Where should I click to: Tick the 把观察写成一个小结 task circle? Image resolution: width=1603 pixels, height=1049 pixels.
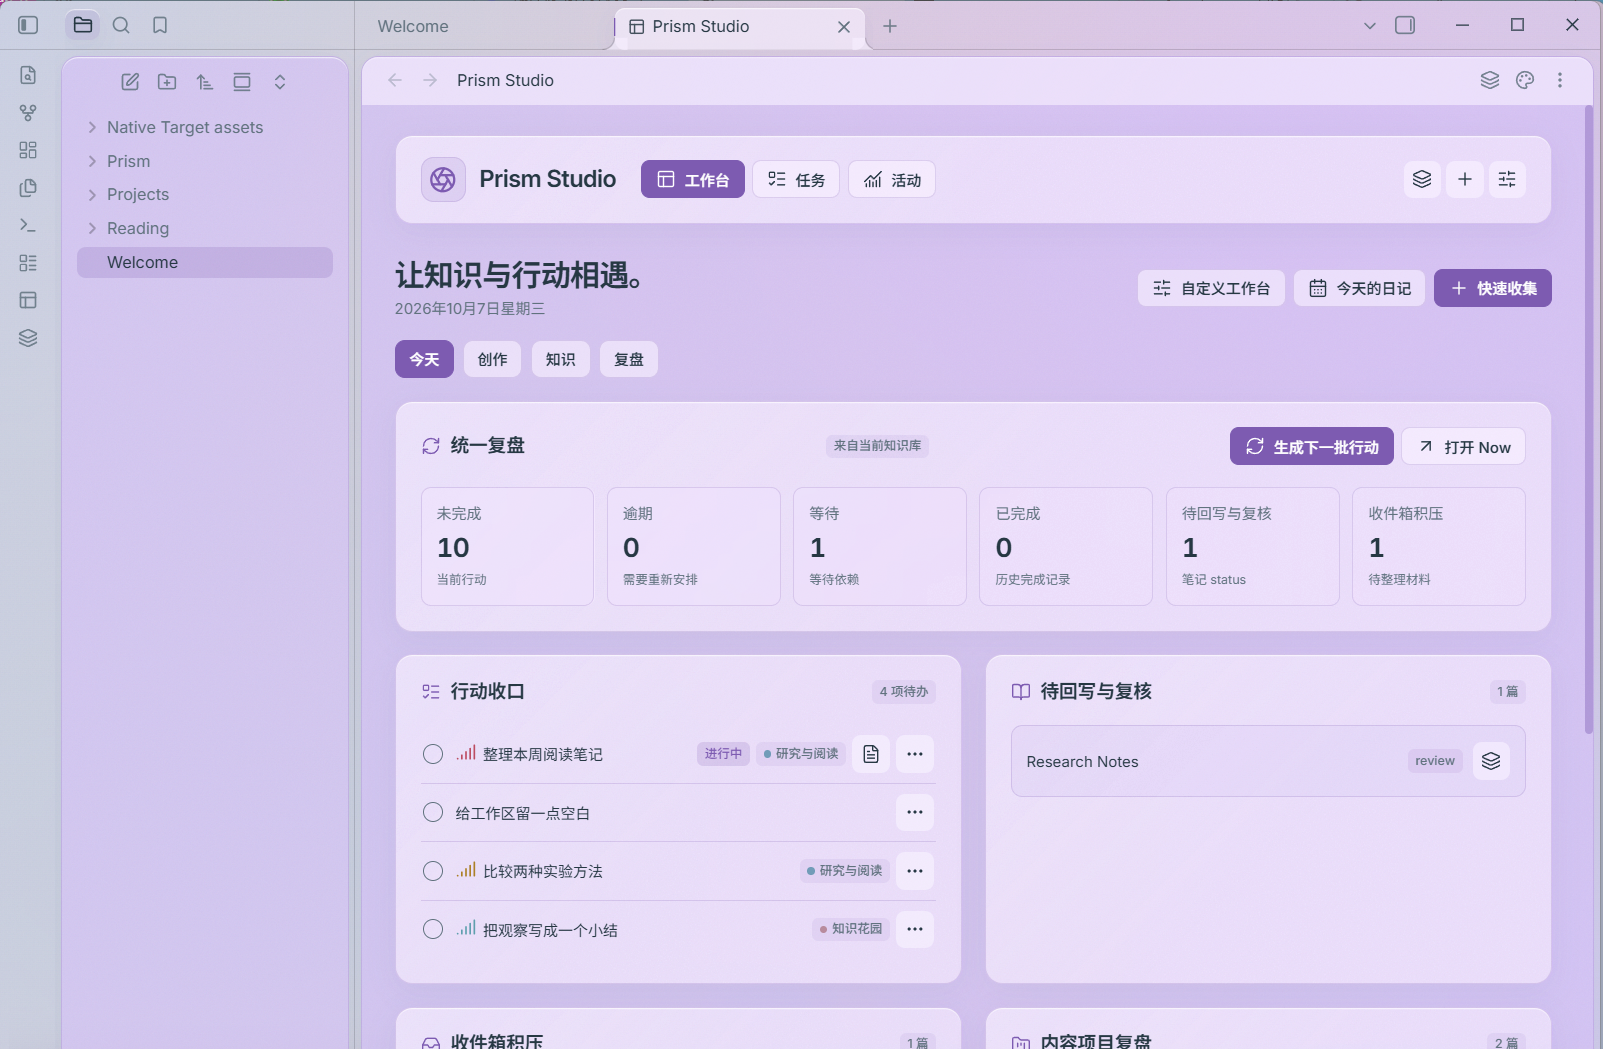pyautogui.click(x=433, y=930)
